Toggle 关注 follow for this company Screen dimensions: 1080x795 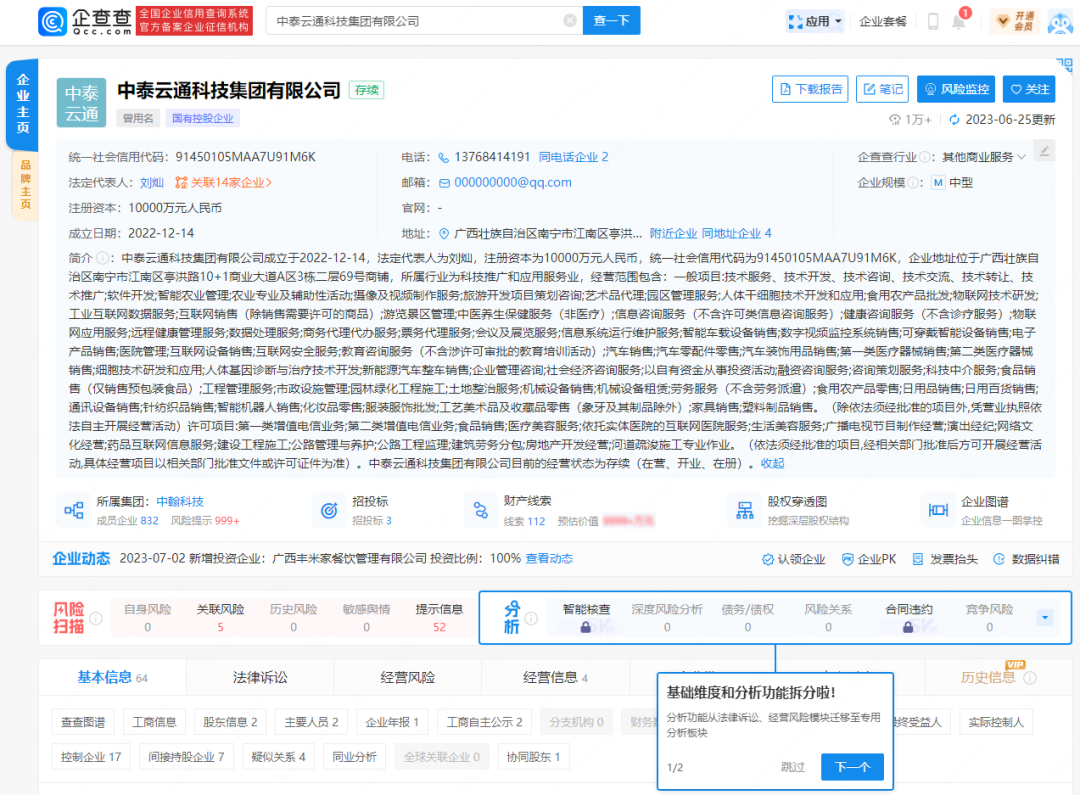pyautogui.click(x=1027, y=89)
